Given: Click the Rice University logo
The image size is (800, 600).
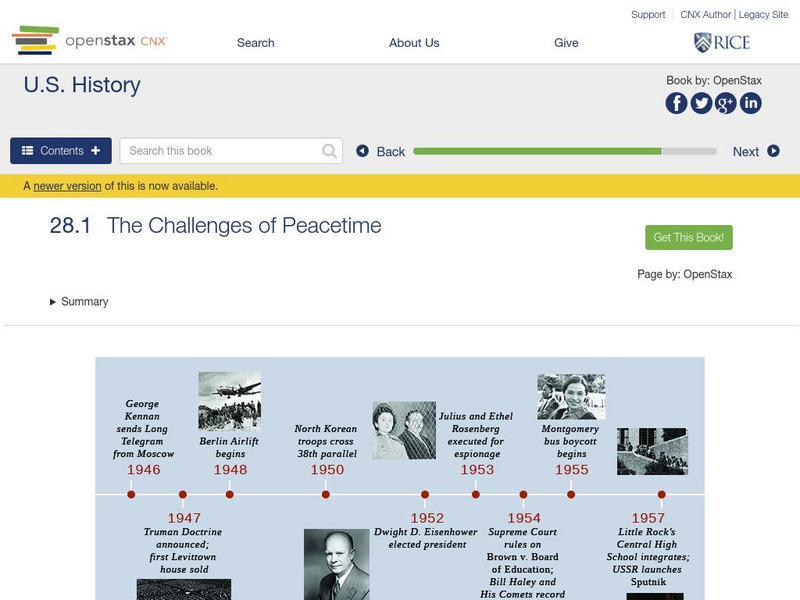Looking at the screenshot, I should coord(721,42).
